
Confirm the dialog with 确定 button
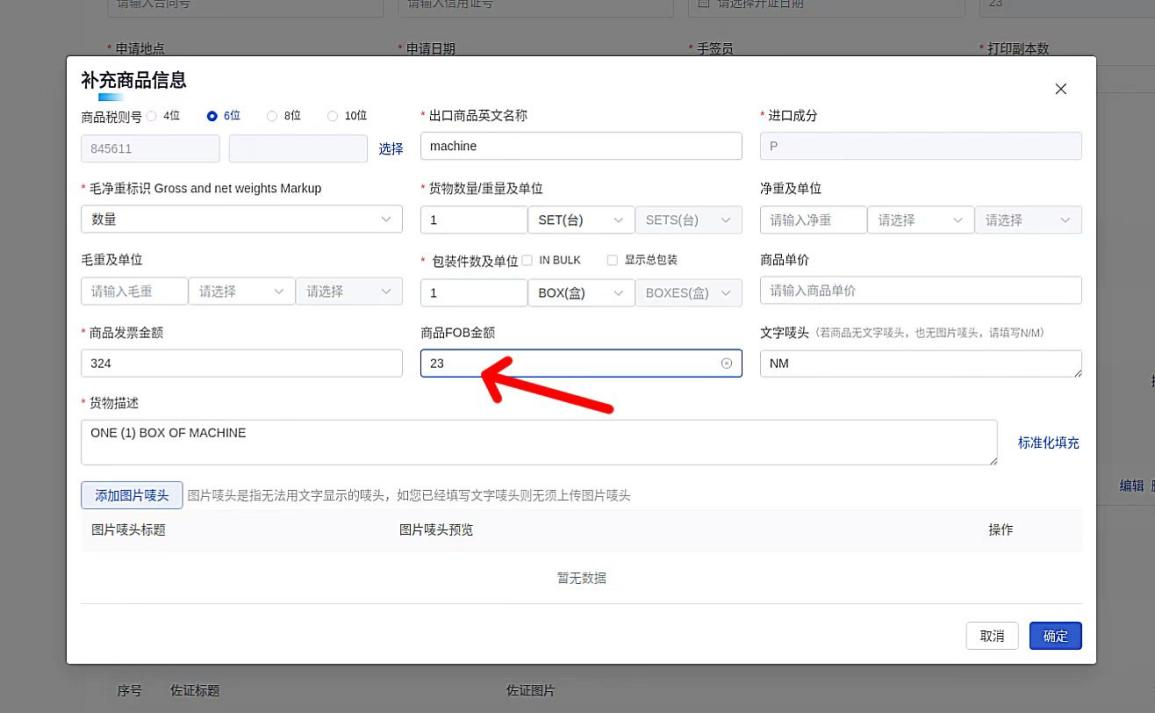coord(1055,636)
